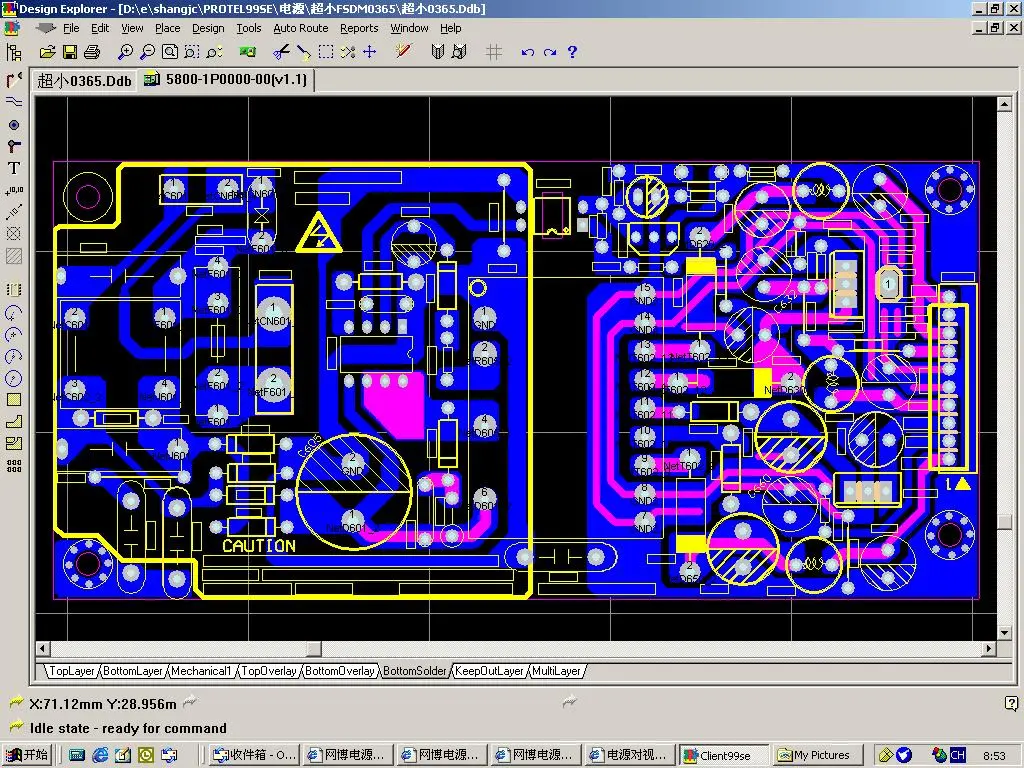
Task: Open the My Pictures taskbar window
Action: click(x=816, y=755)
